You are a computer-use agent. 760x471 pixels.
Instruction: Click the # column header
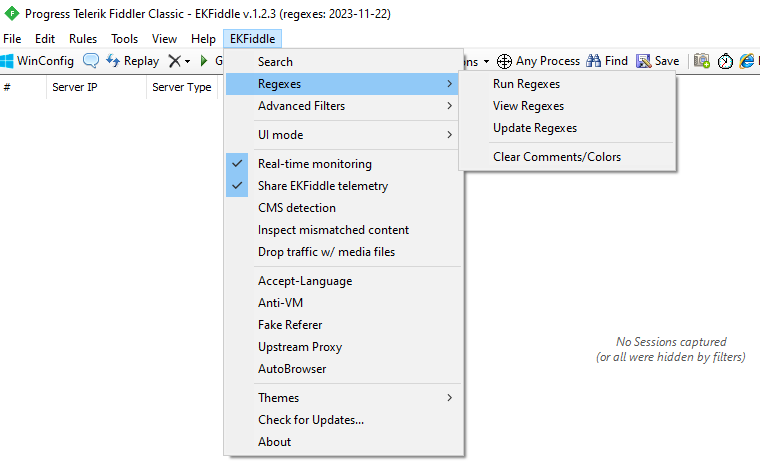tap(23, 87)
